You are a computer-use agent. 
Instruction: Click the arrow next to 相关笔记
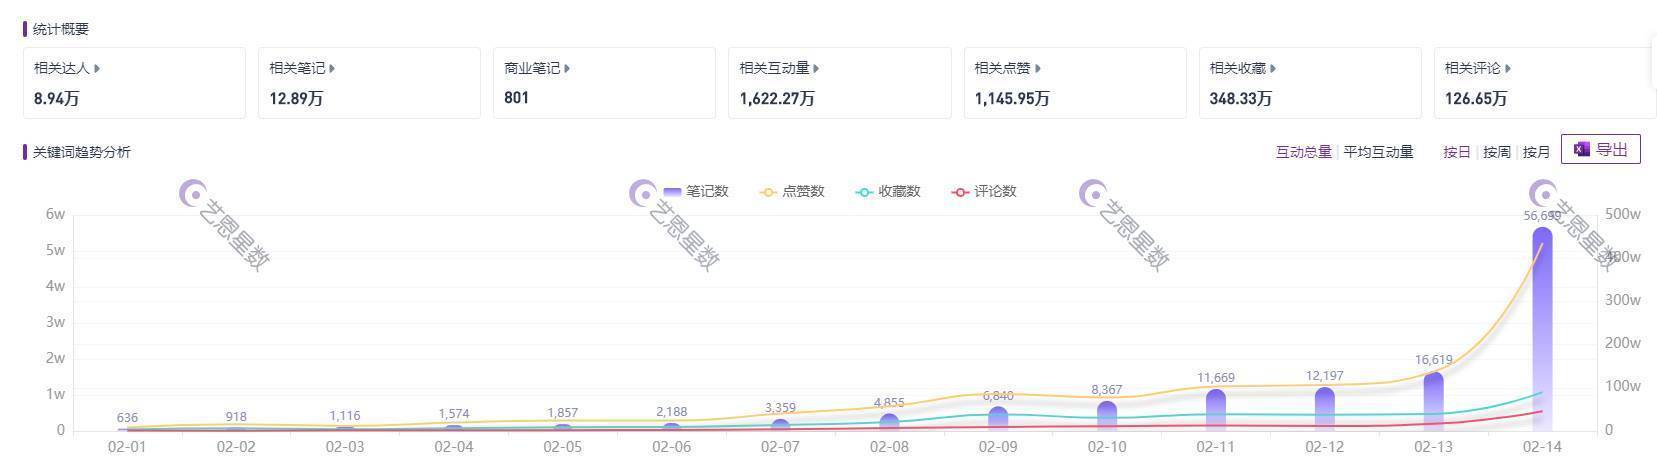point(332,68)
